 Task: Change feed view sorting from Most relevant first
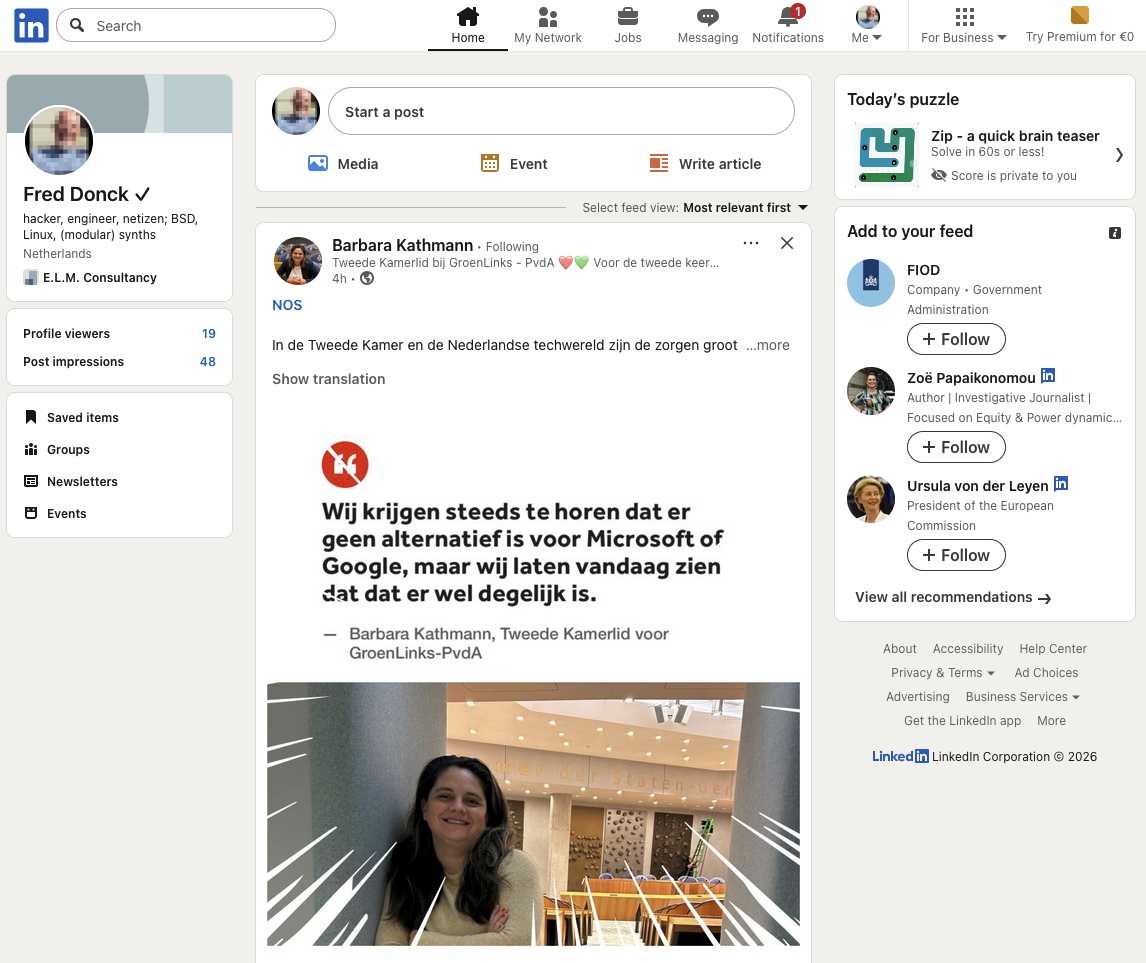pos(744,208)
